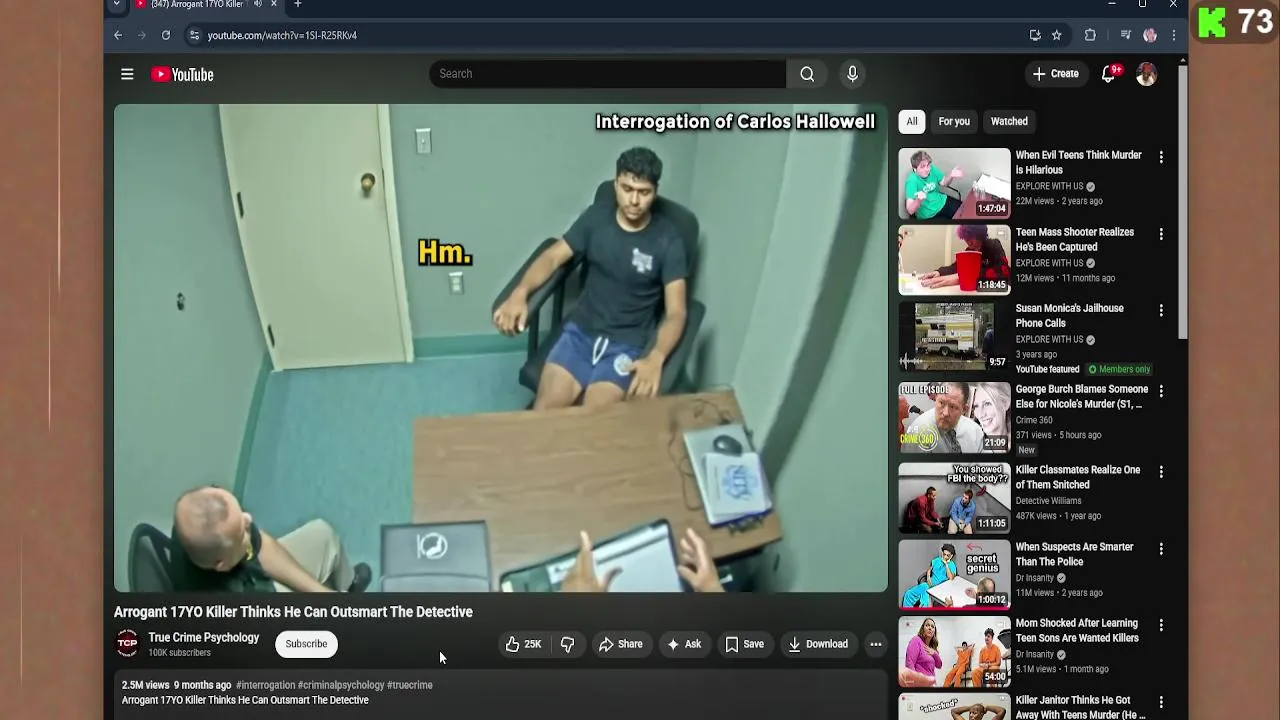The width and height of the screenshot is (1280, 720).
Task: Open options for Teen Mass Shooter video
Action: click(1161, 234)
